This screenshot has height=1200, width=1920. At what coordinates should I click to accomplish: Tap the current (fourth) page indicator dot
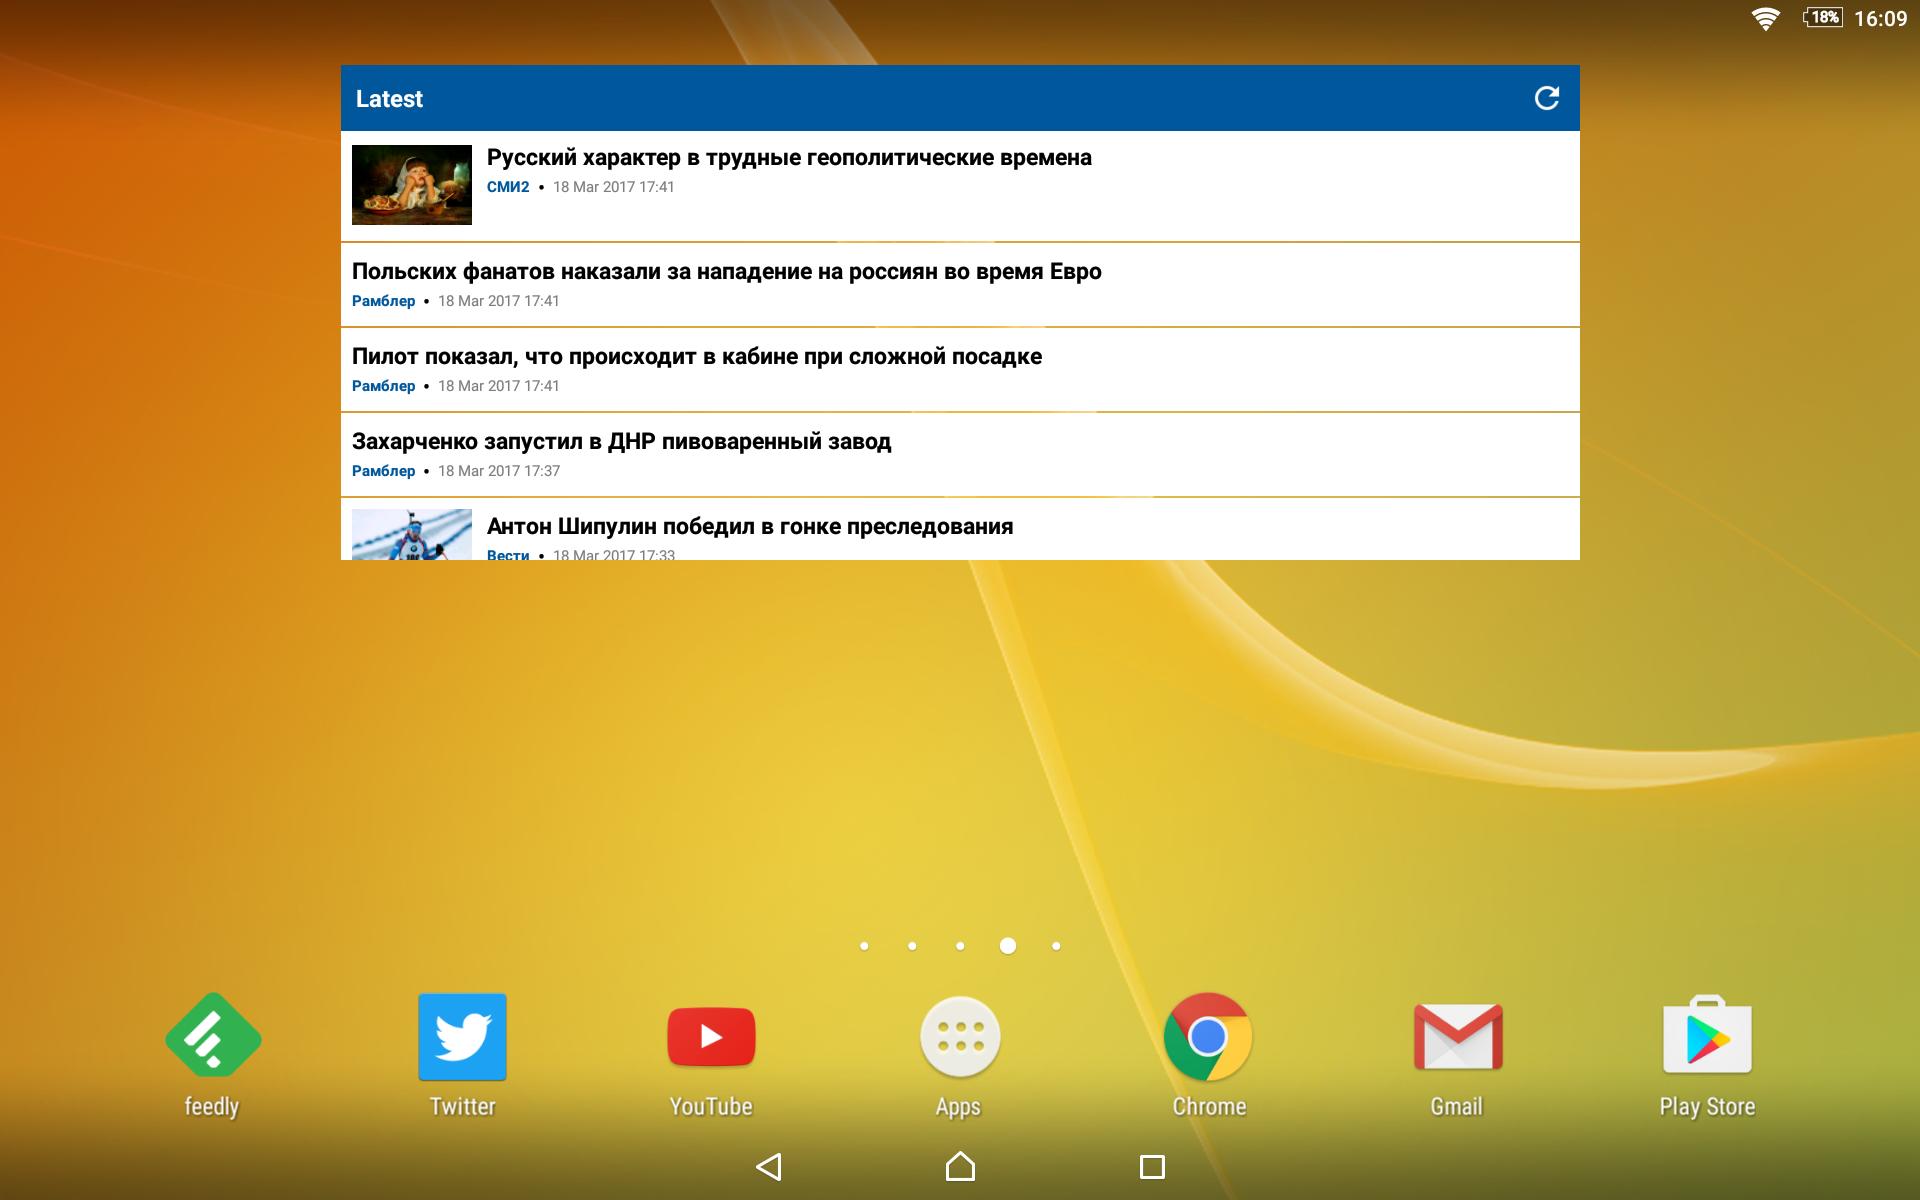click(x=1008, y=946)
